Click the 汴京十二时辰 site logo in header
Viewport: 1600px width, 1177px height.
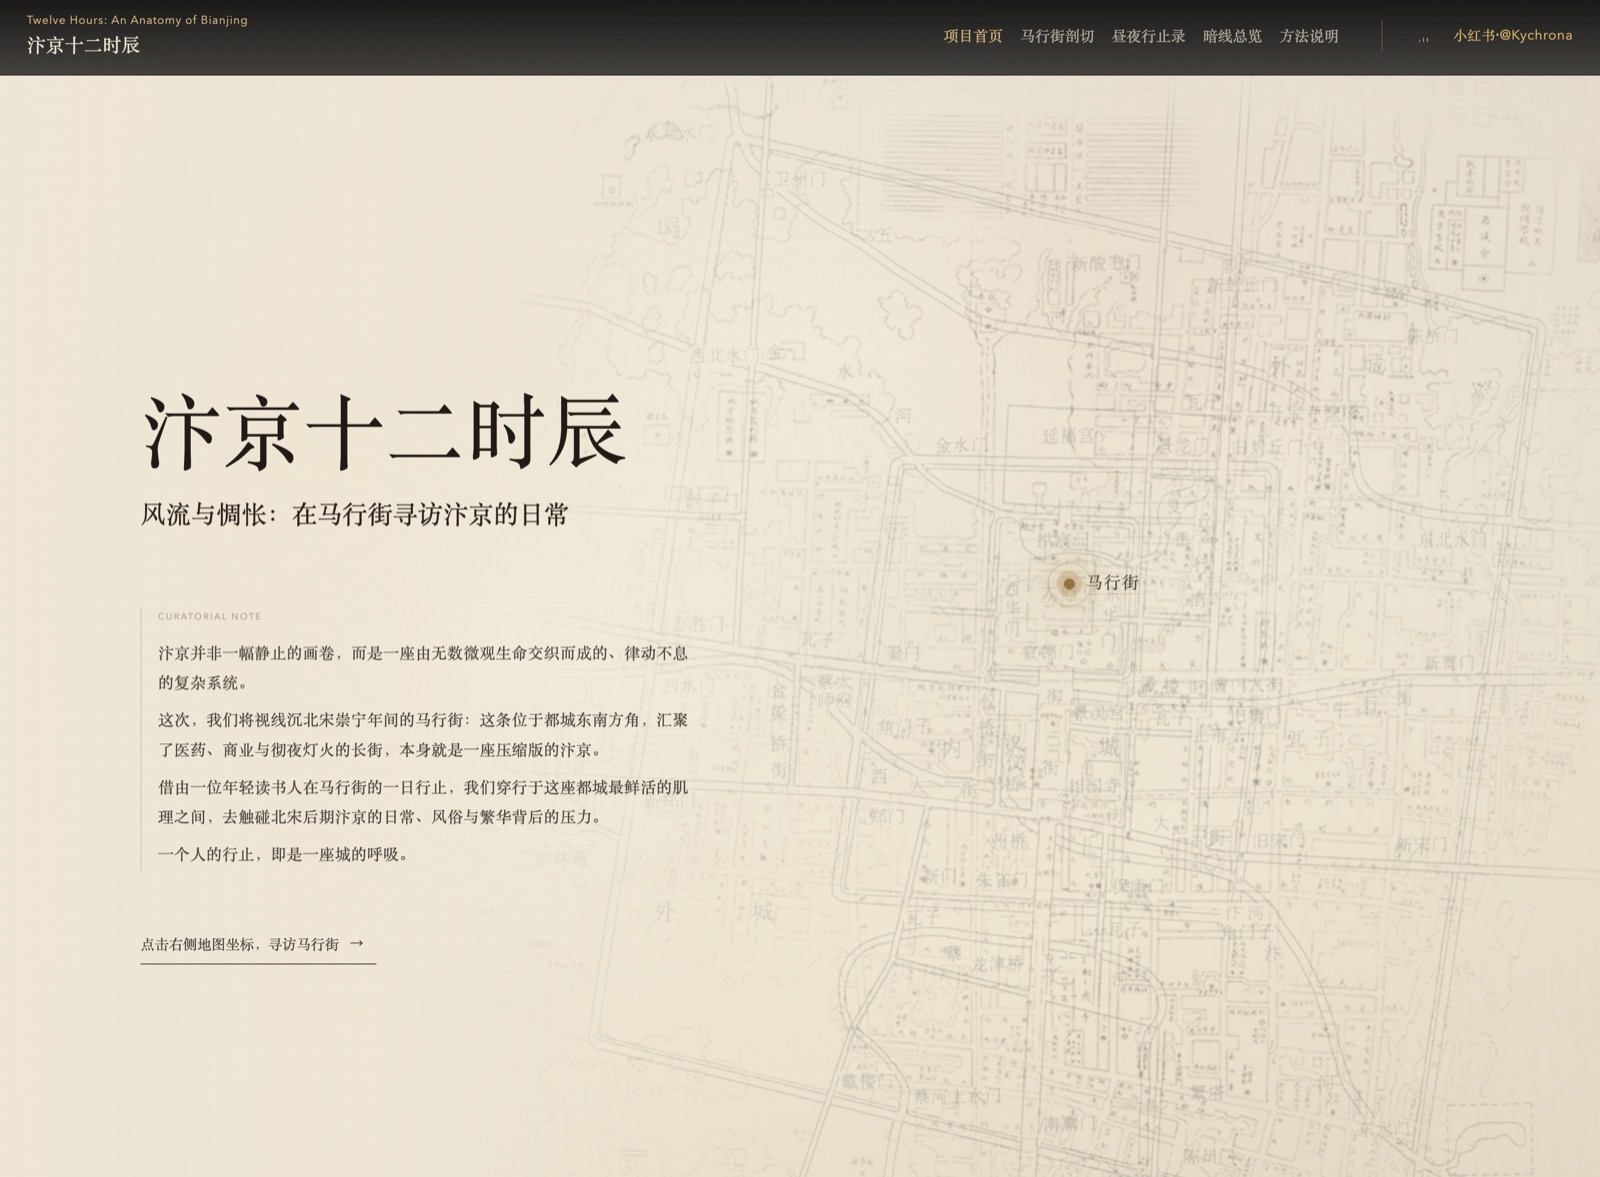(x=83, y=45)
